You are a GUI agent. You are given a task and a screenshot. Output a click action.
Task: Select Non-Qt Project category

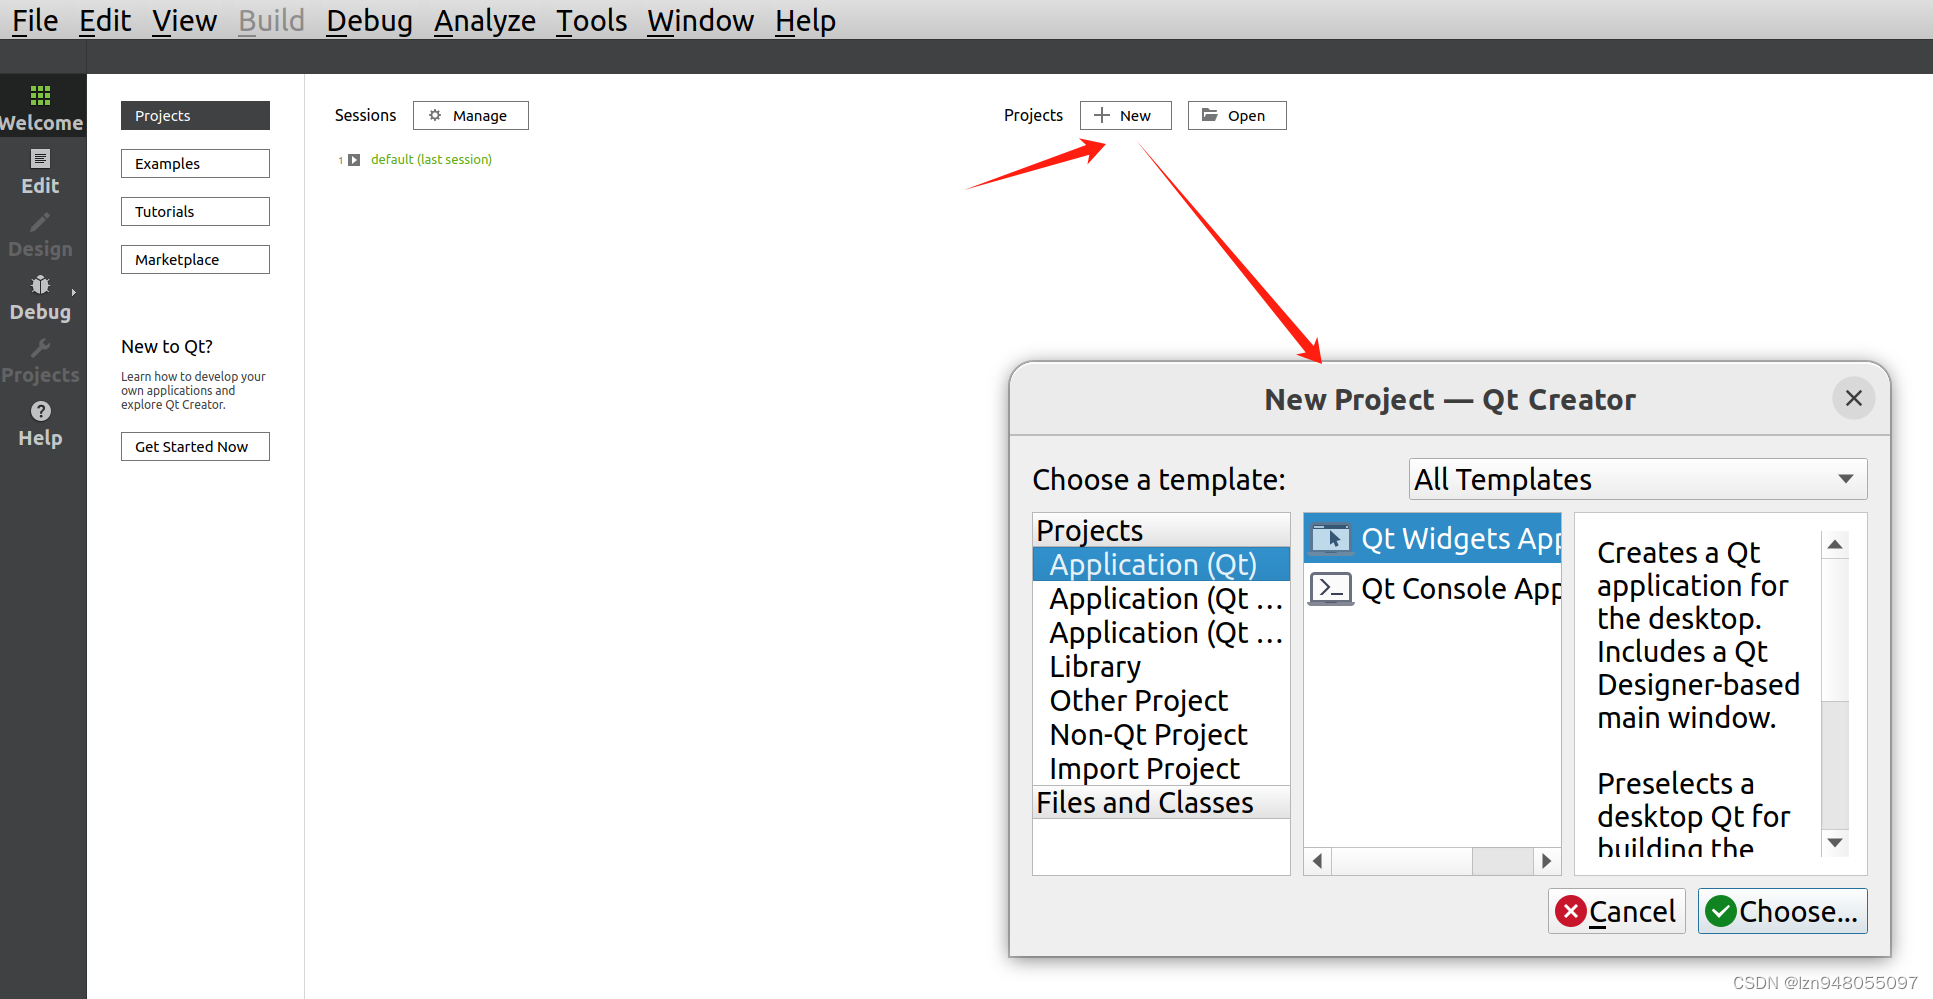pos(1161,735)
